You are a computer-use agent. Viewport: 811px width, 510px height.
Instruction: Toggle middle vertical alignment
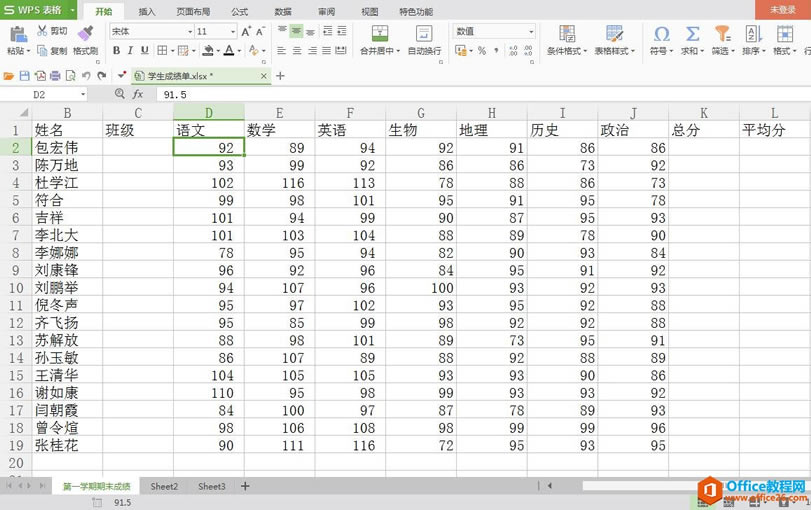[296, 31]
